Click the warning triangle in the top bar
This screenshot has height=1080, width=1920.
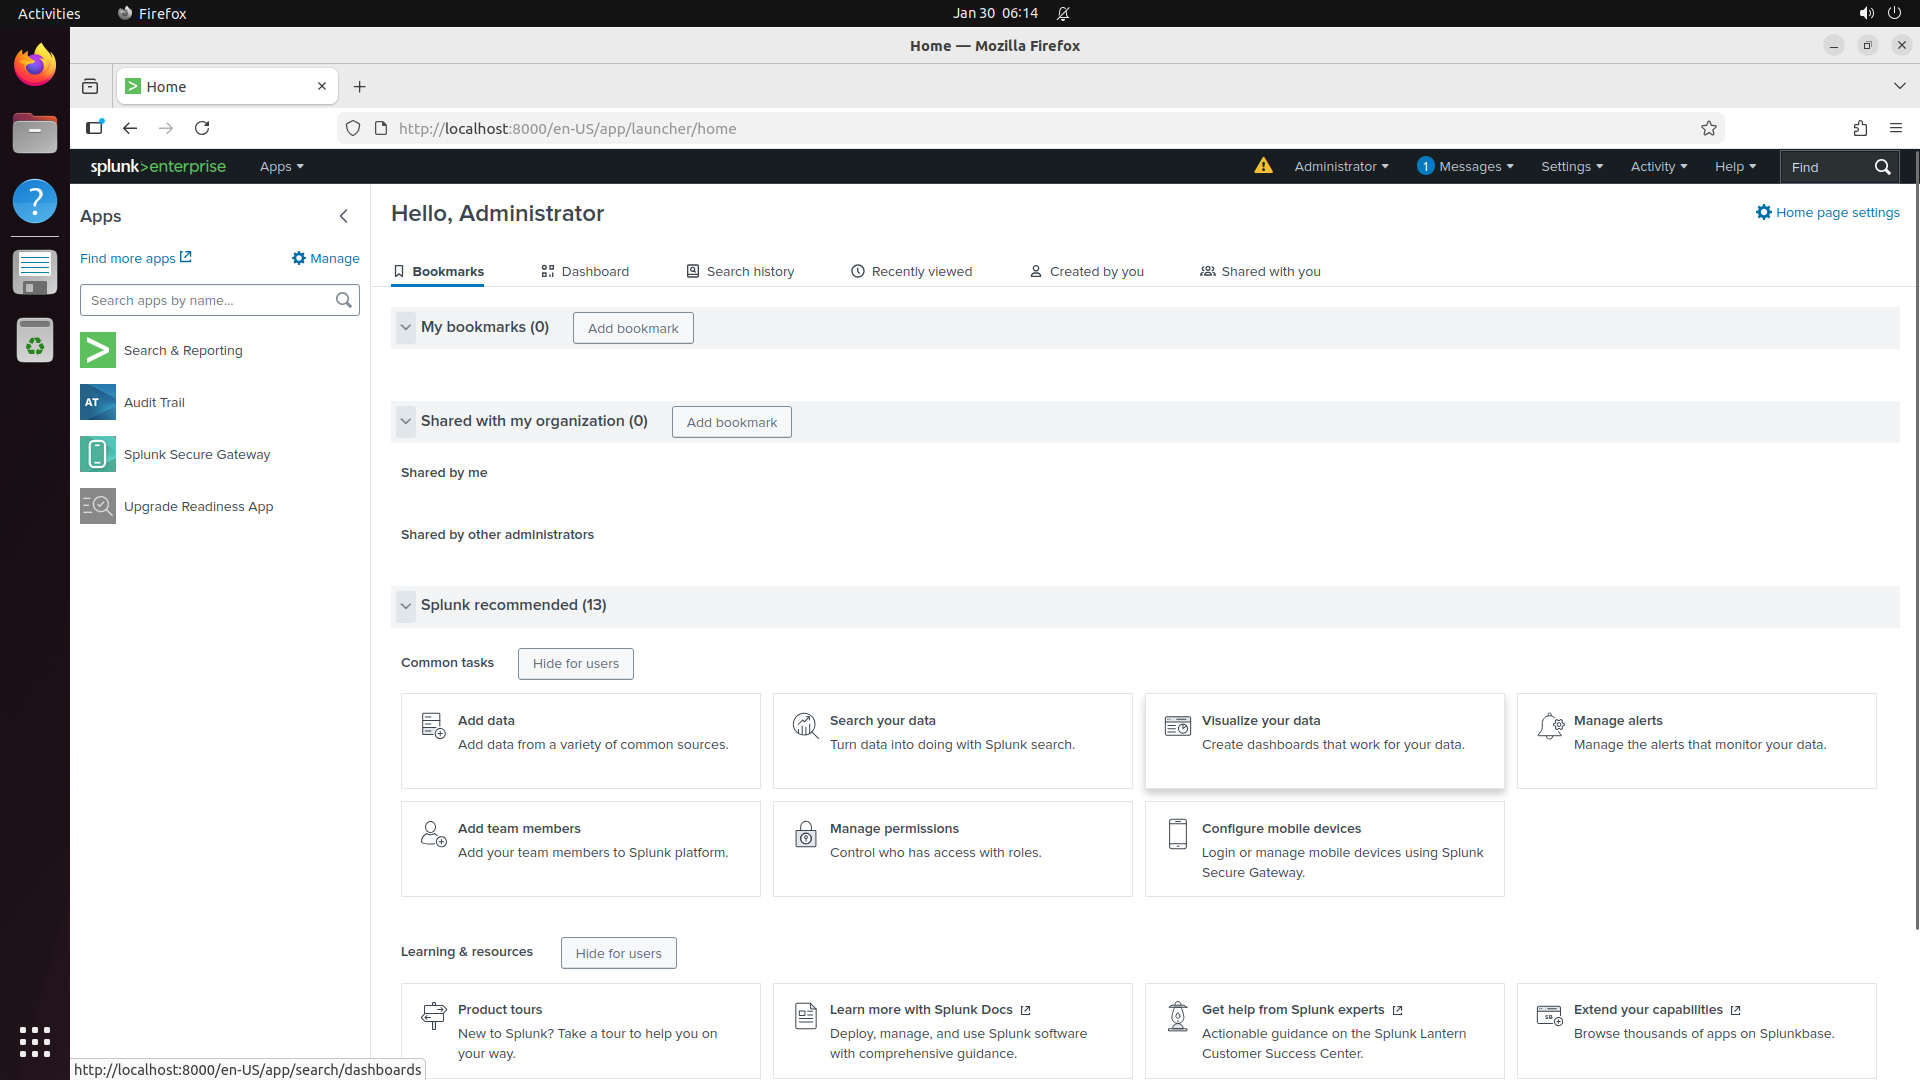1263,166
